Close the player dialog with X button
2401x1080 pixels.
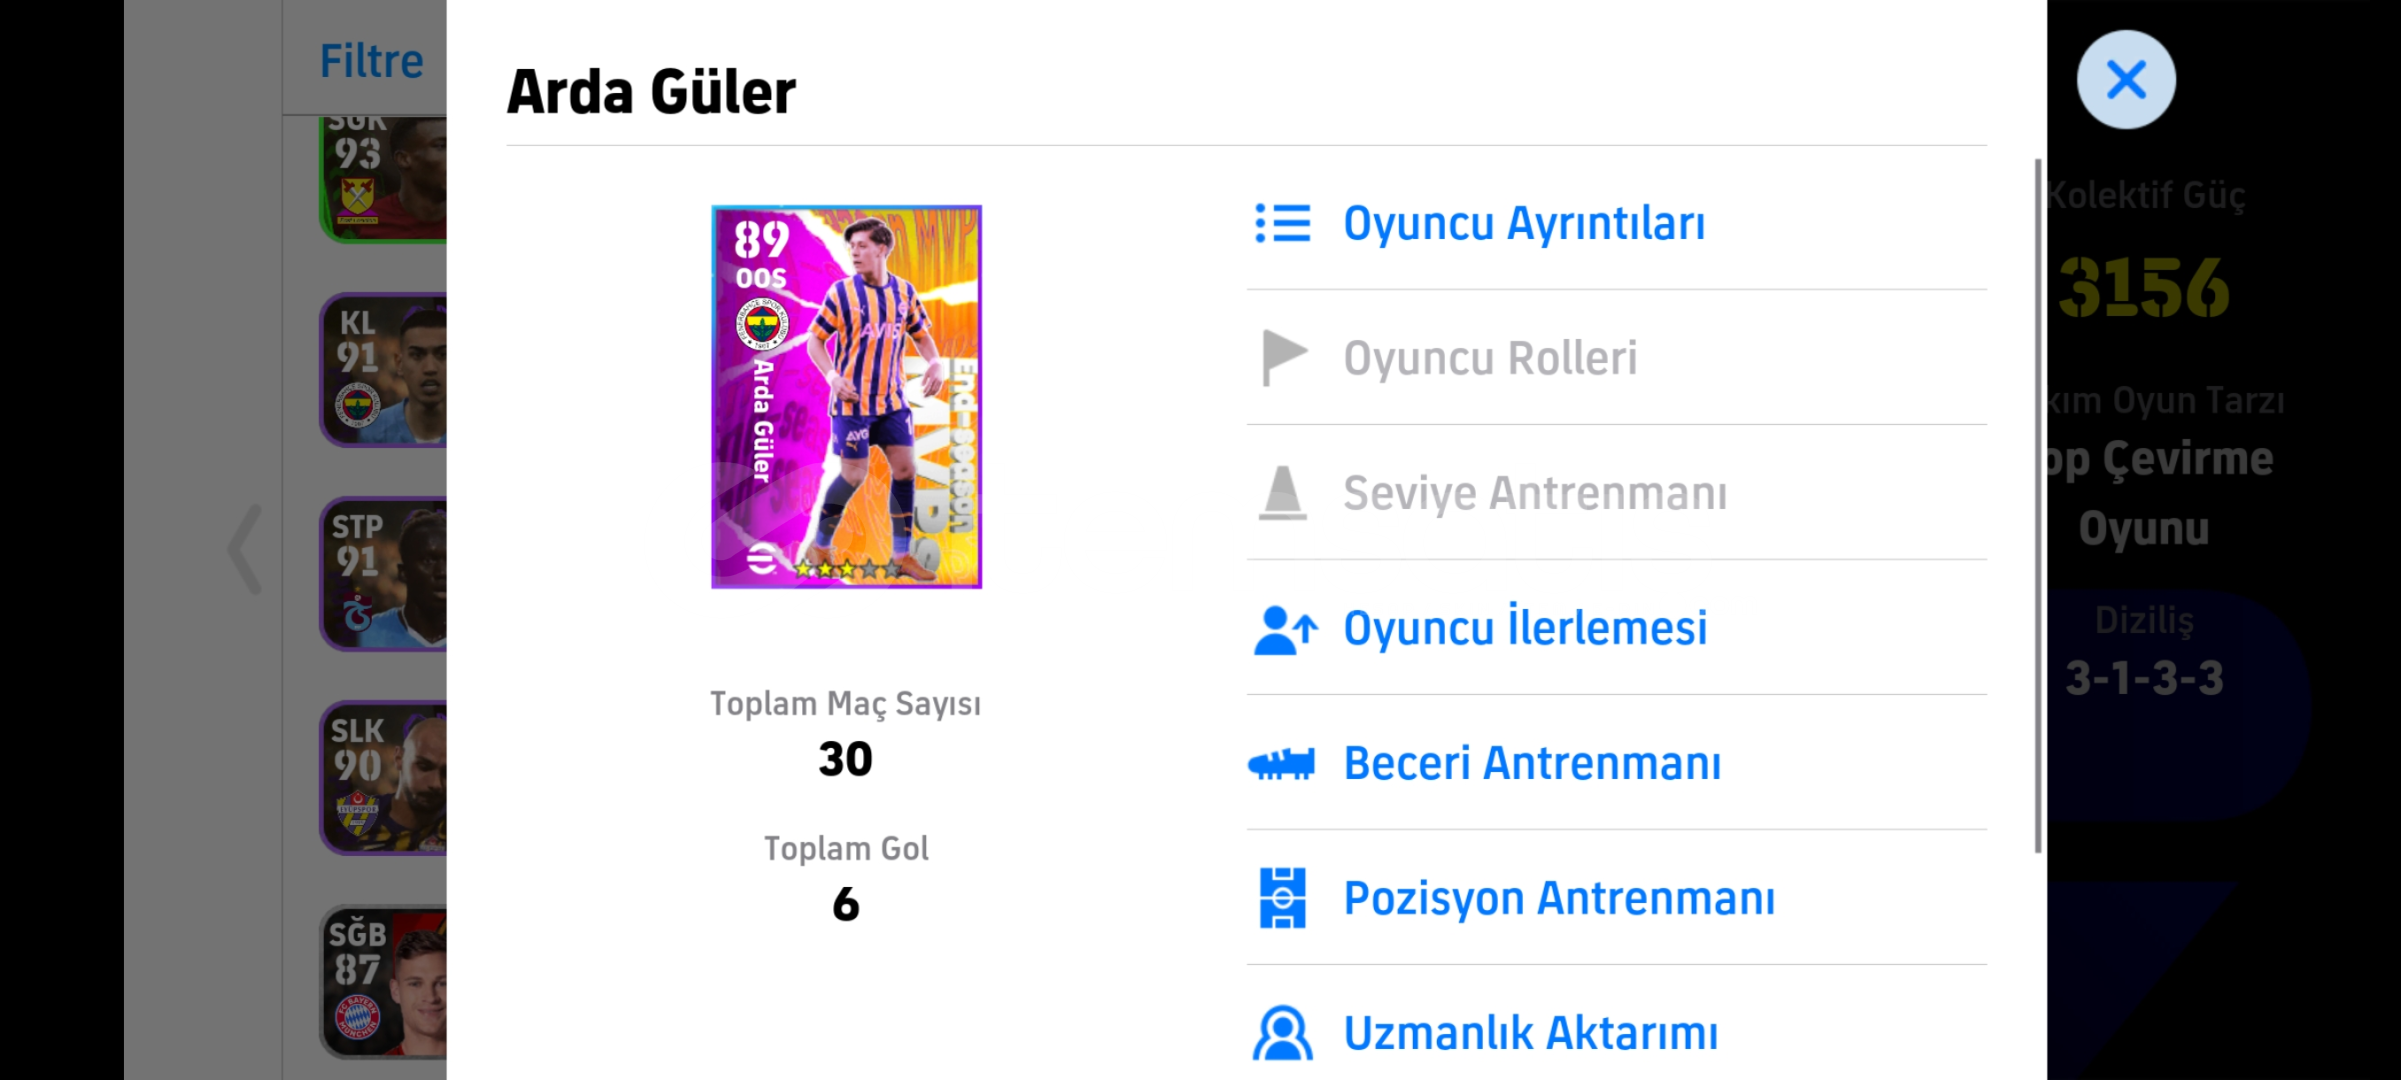[x=2126, y=80]
